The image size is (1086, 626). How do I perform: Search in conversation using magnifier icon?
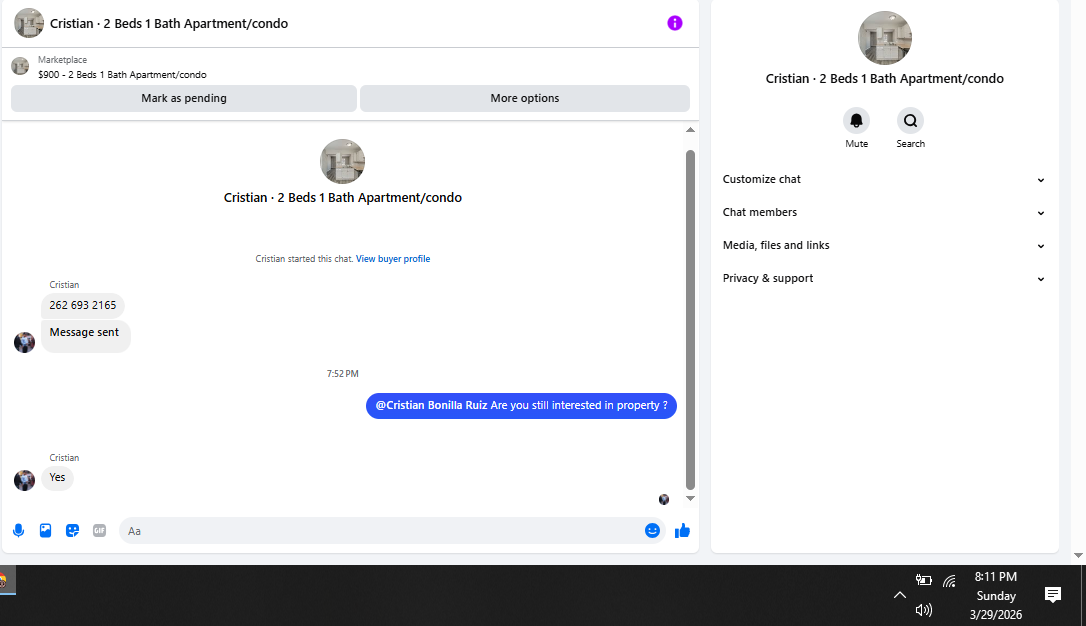click(910, 120)
